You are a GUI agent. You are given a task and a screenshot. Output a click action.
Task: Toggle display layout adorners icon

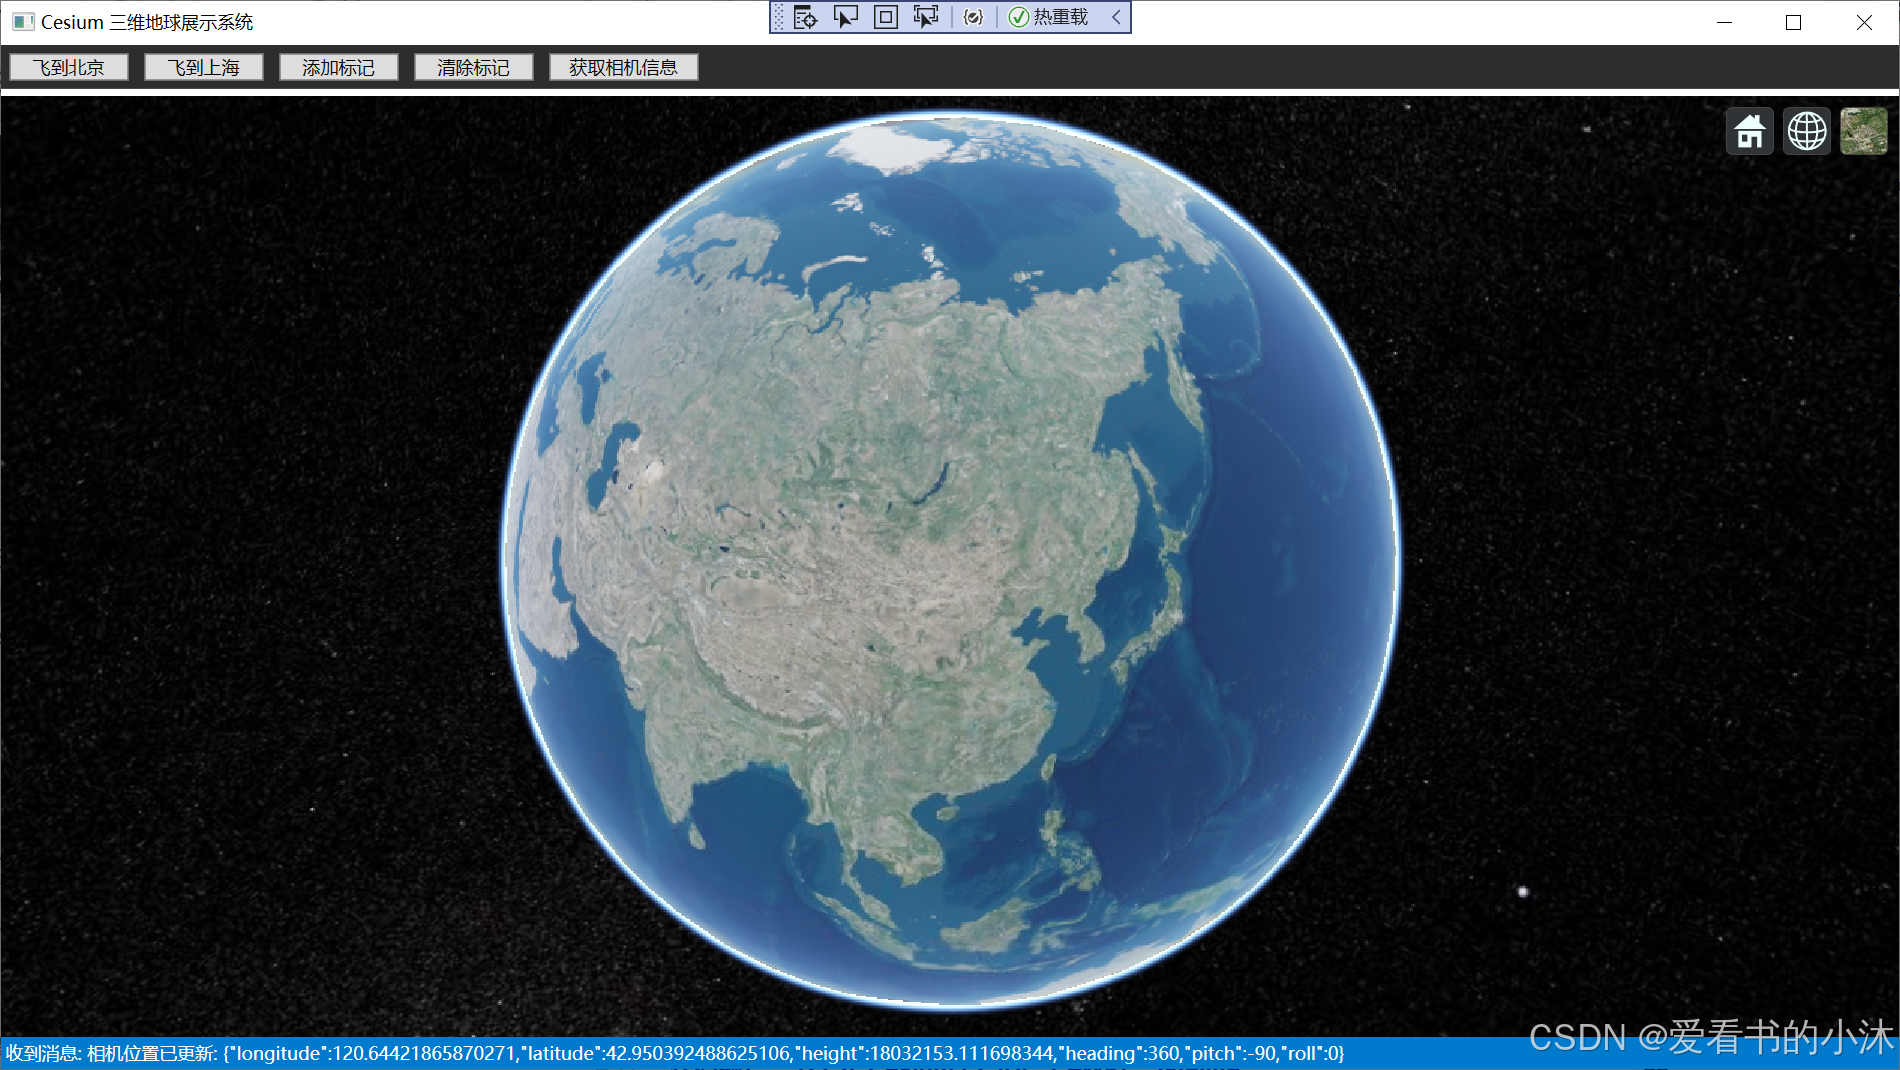pyautogui.click(x=886, y=17)
